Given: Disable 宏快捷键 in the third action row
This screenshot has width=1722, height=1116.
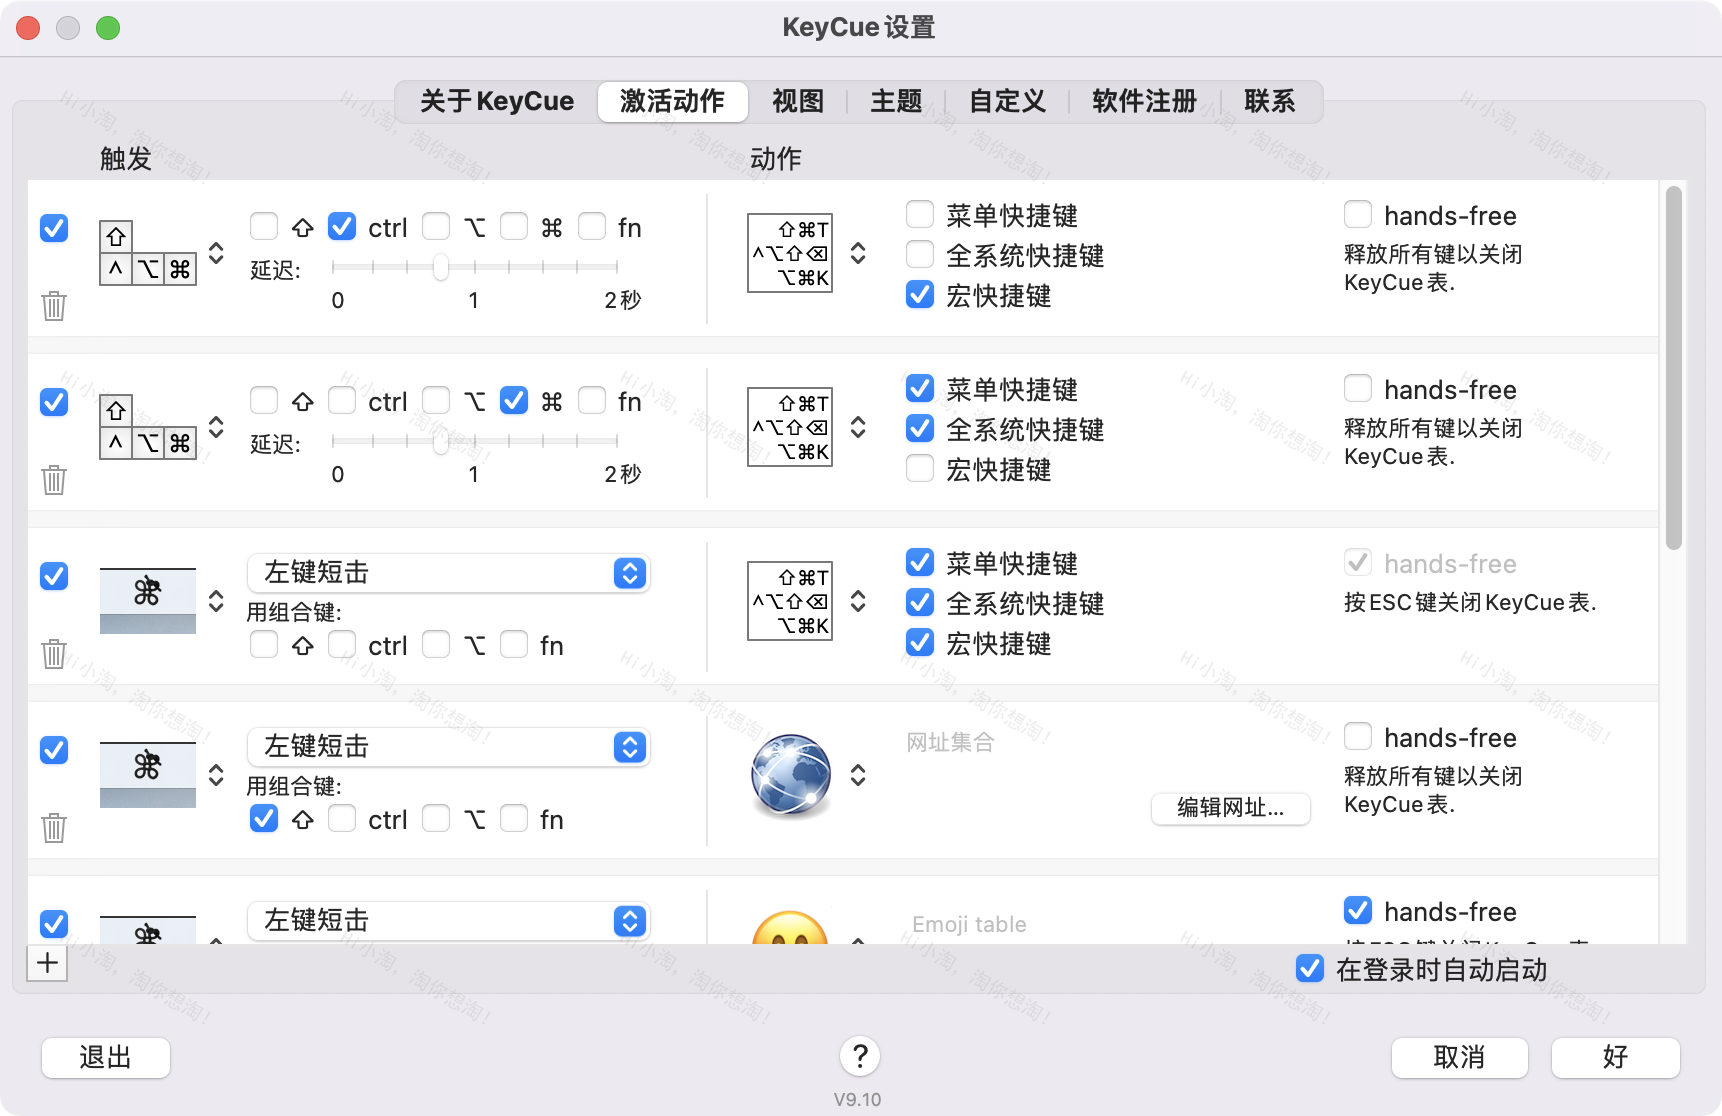Looking at the screenshot, I should (919, 642).
